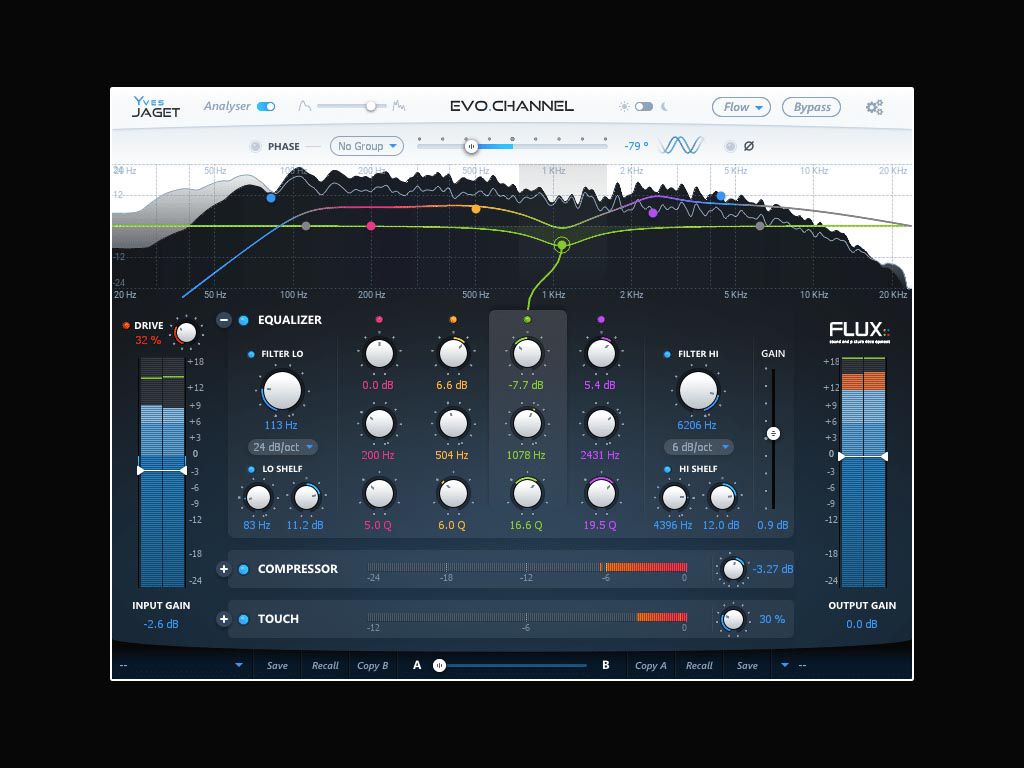
Task: Open the No Group dropdown
Action: [x=366, y=146]
